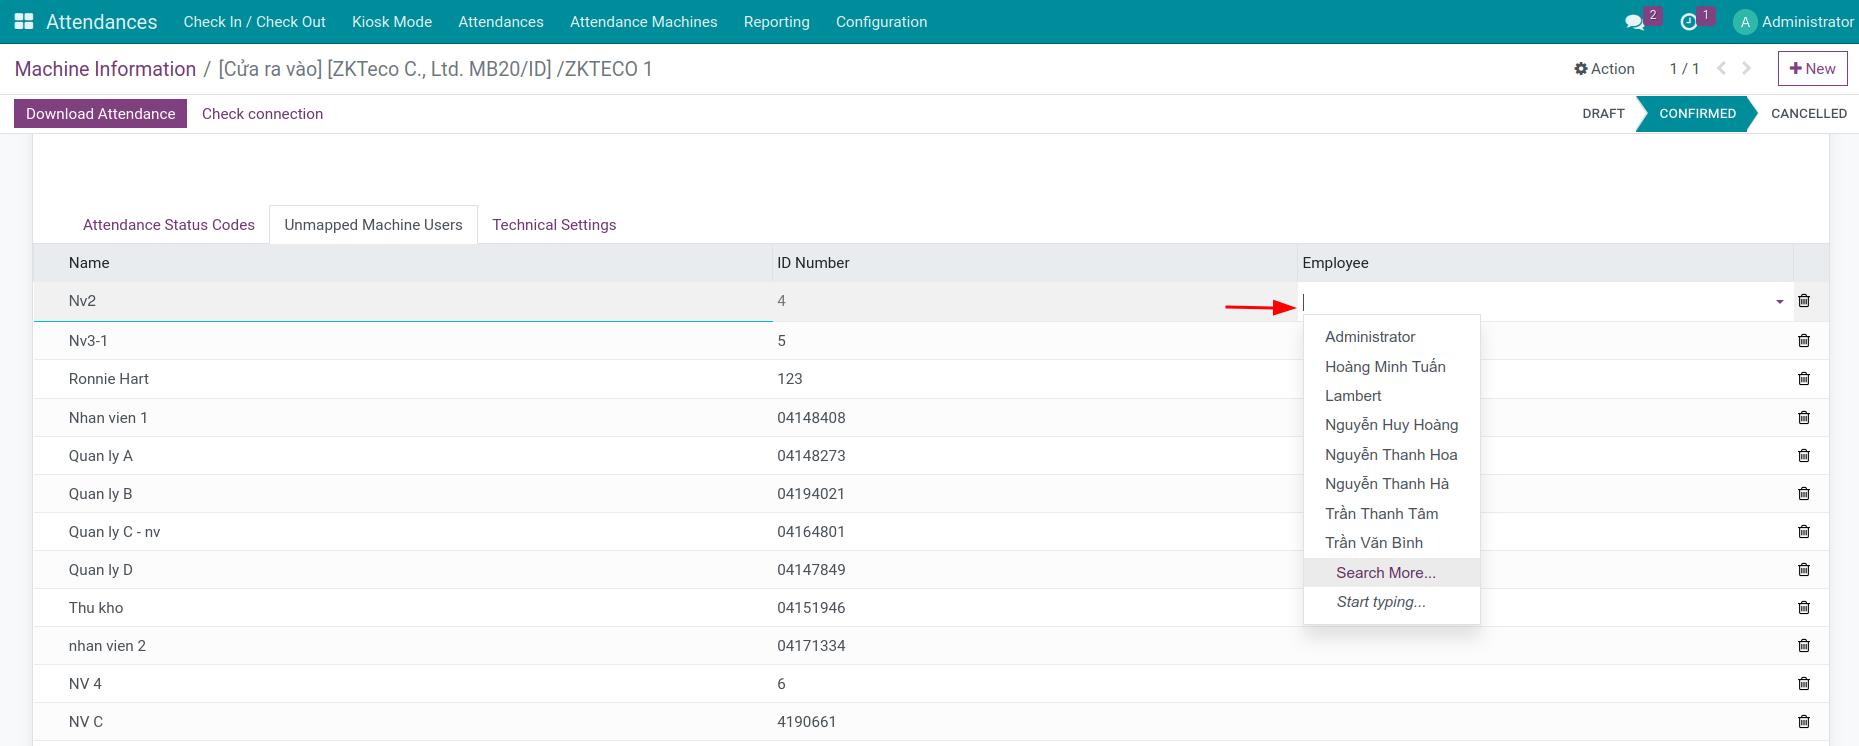Click Check connection button

(x=262, y=114)
